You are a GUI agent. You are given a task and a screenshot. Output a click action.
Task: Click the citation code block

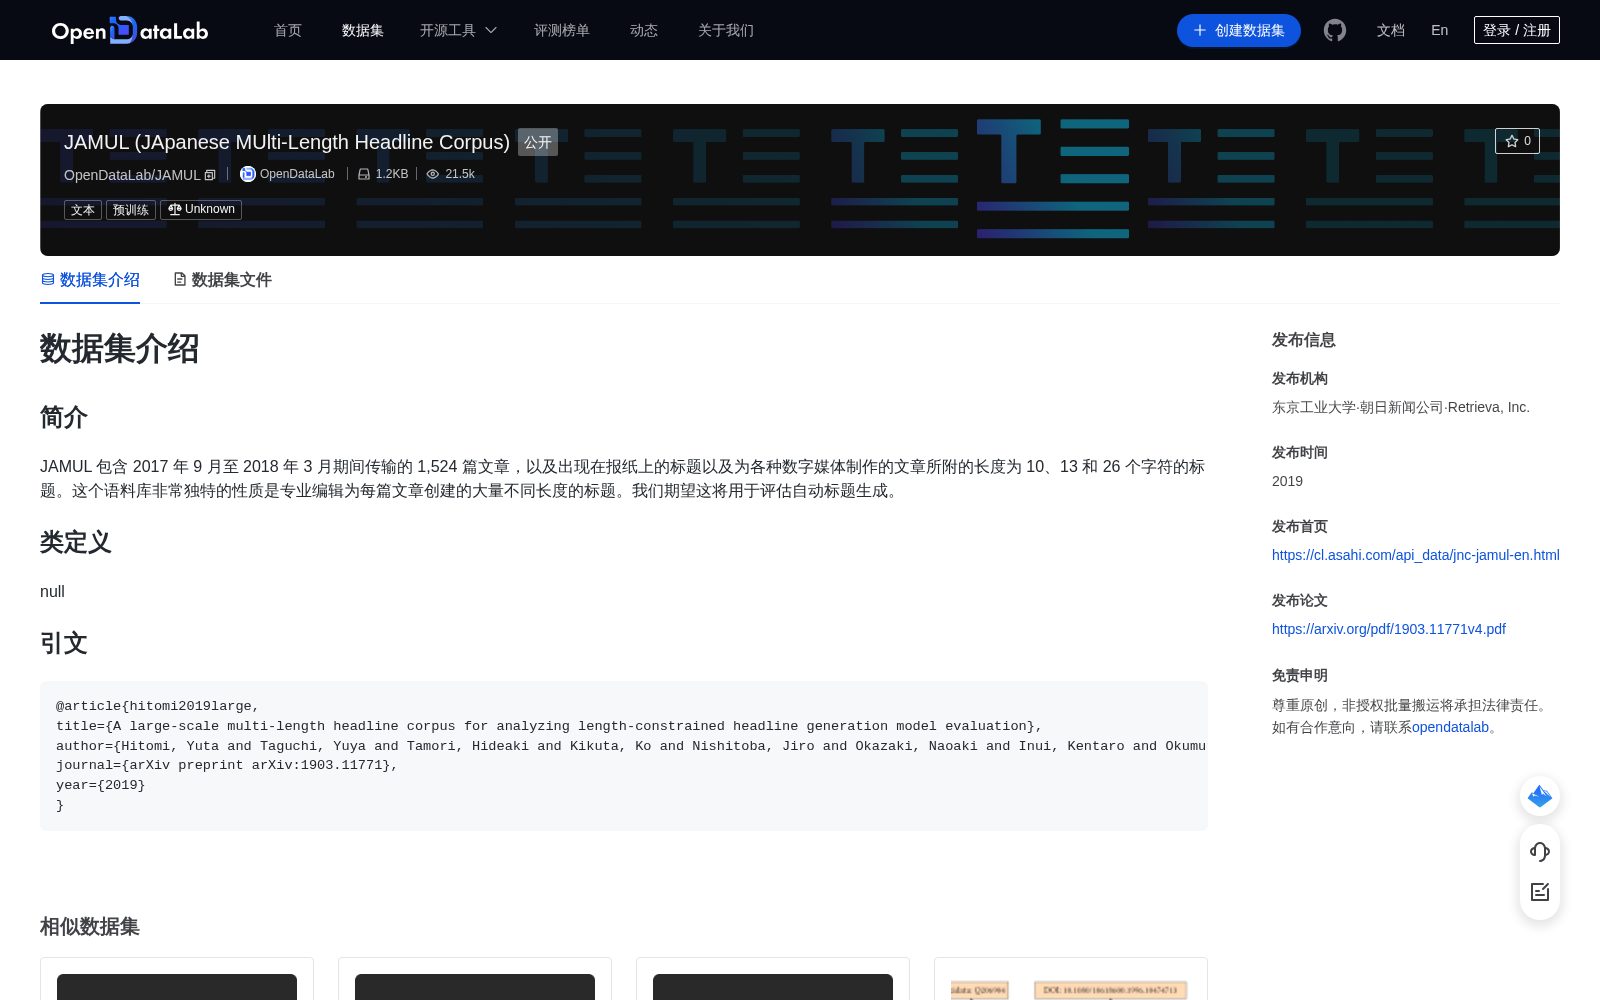(624, 756)
